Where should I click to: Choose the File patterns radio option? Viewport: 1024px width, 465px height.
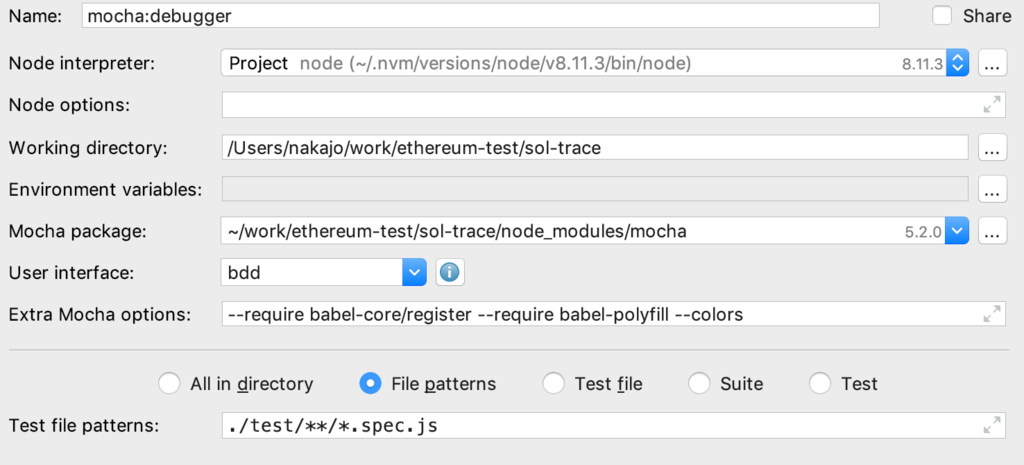coord(371,383)
